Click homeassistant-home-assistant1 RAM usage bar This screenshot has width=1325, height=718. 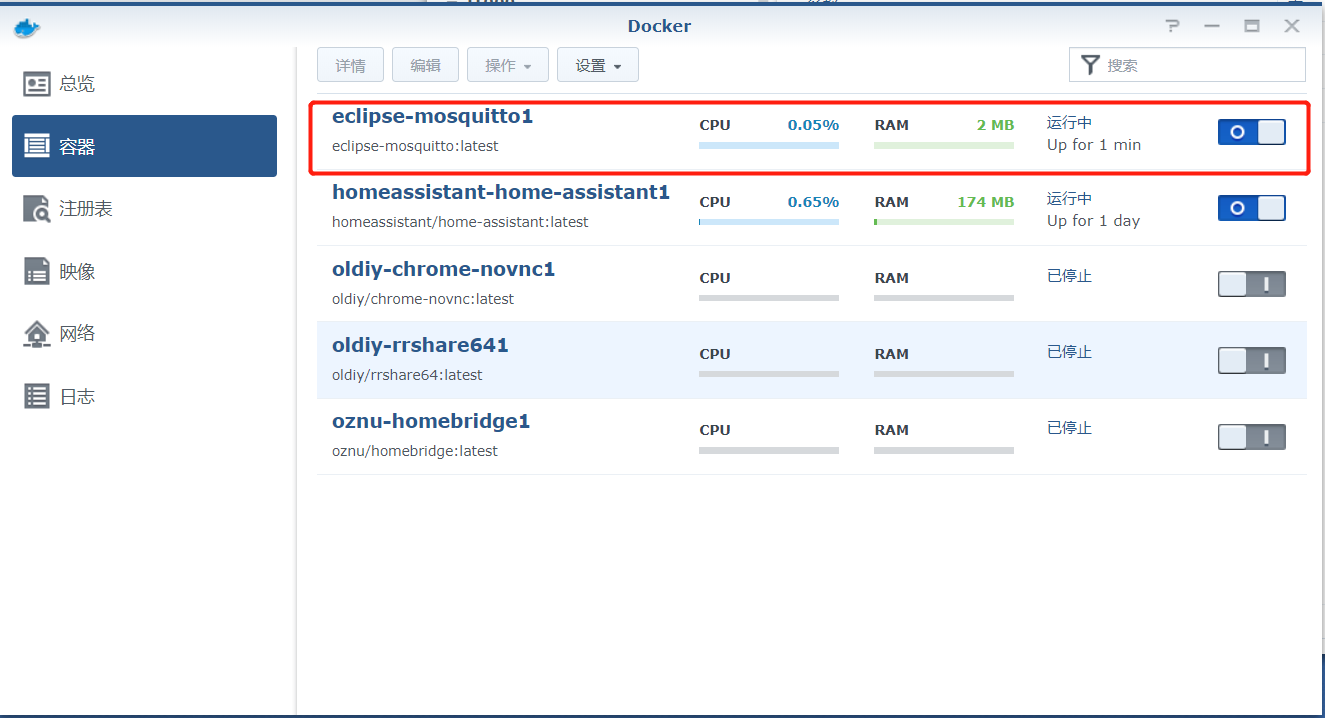944,222
